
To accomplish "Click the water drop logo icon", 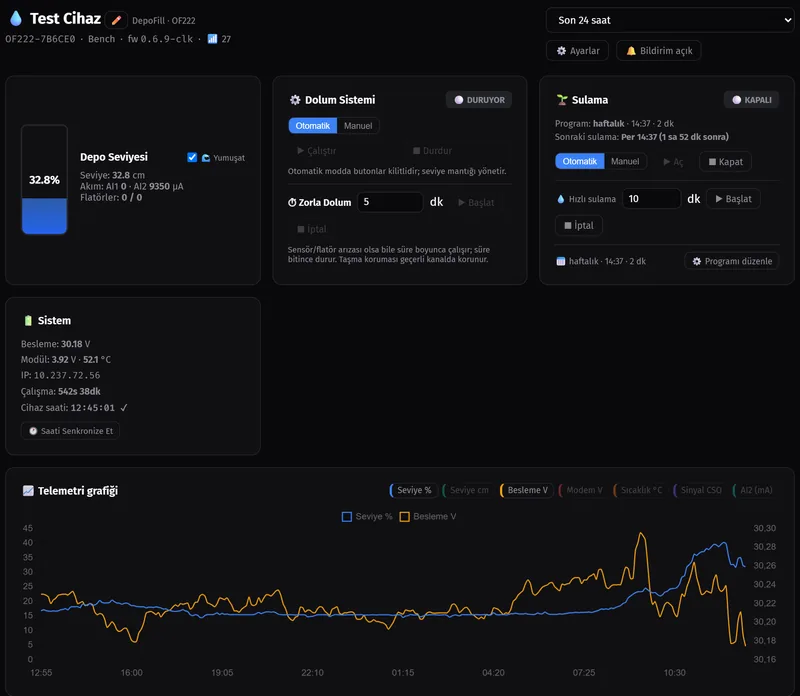I will [16, 18].
